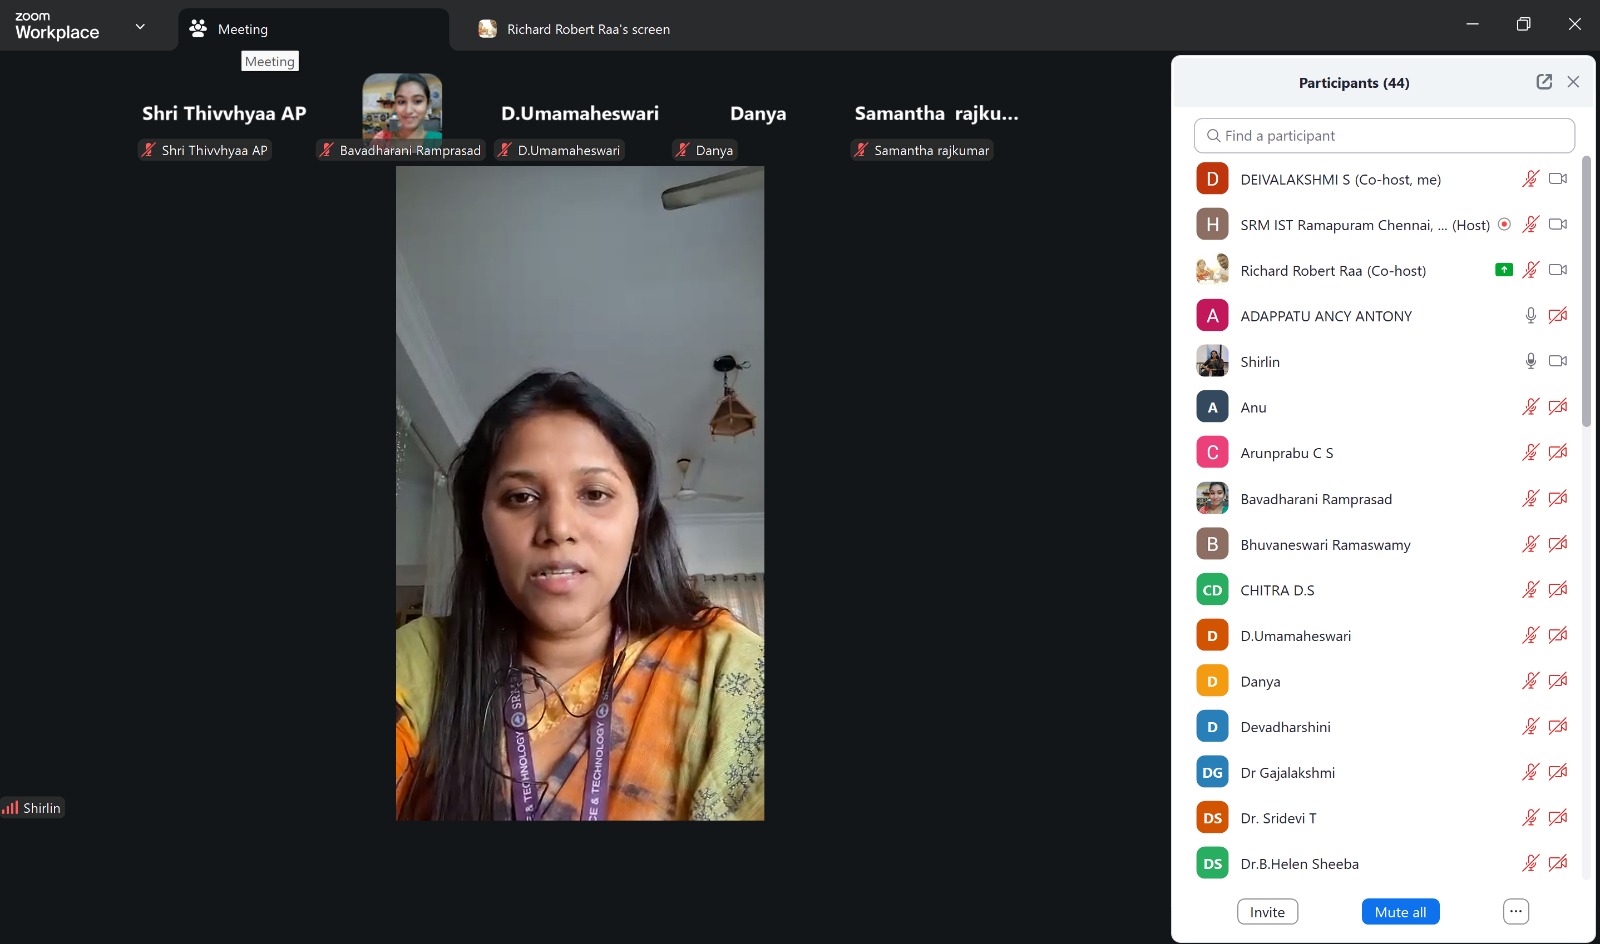Screen dimensions: 1600x944
Task: Toggle ADAPPATU ANCY ANTONY's microphone
Action: point(1530,316)
